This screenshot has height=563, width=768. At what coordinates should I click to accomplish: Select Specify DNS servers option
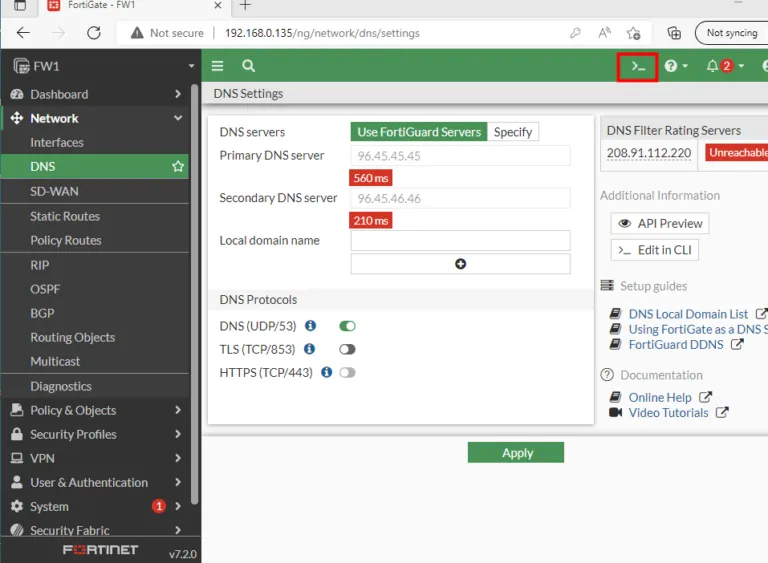(x=513, y=132)
